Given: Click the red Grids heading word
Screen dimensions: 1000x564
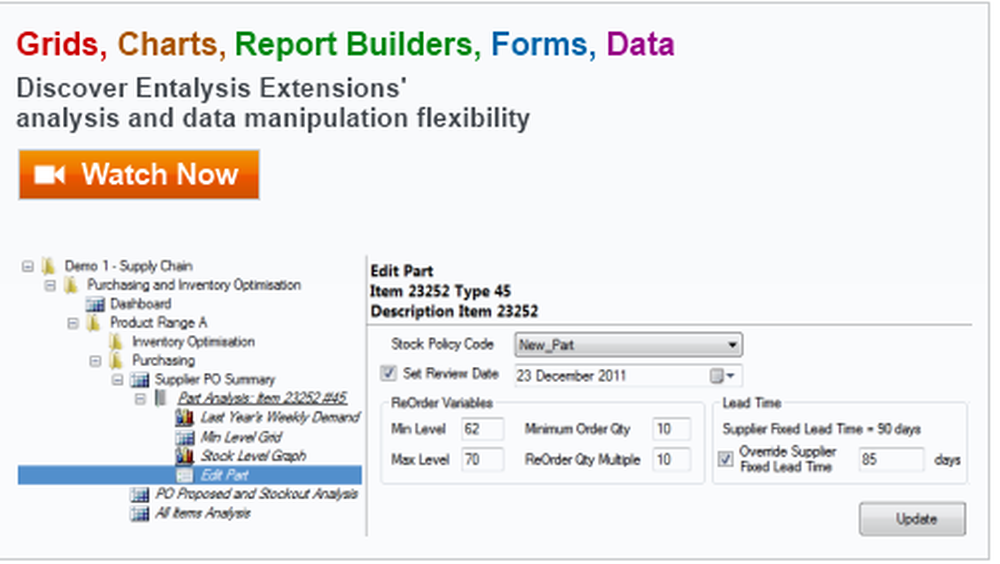Looking at the screenshot, I should click(61, 45).
